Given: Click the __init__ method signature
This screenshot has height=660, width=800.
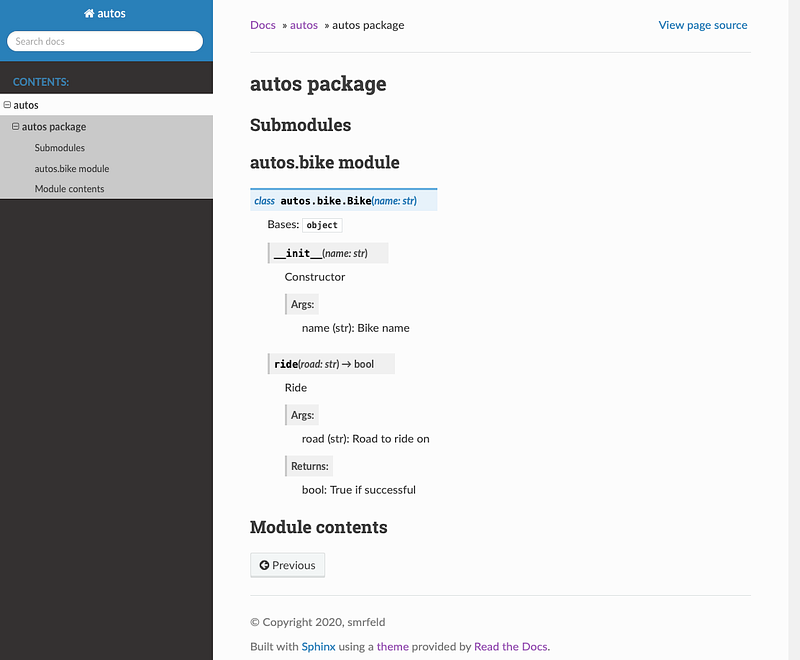Looking at the screenshot, I should point(328,253).
